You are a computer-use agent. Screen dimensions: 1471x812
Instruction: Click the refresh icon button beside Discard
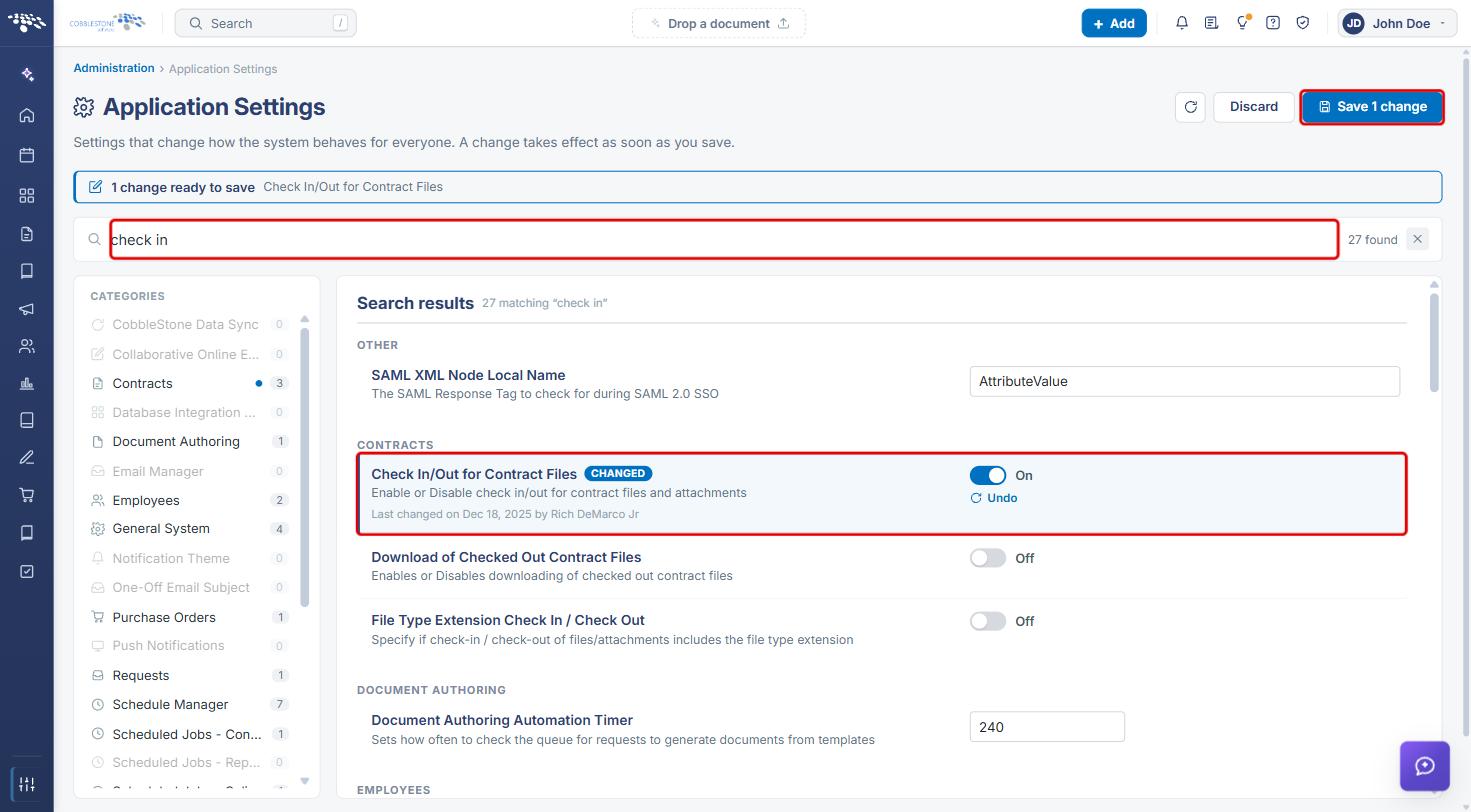click(x=1190, y=107)
